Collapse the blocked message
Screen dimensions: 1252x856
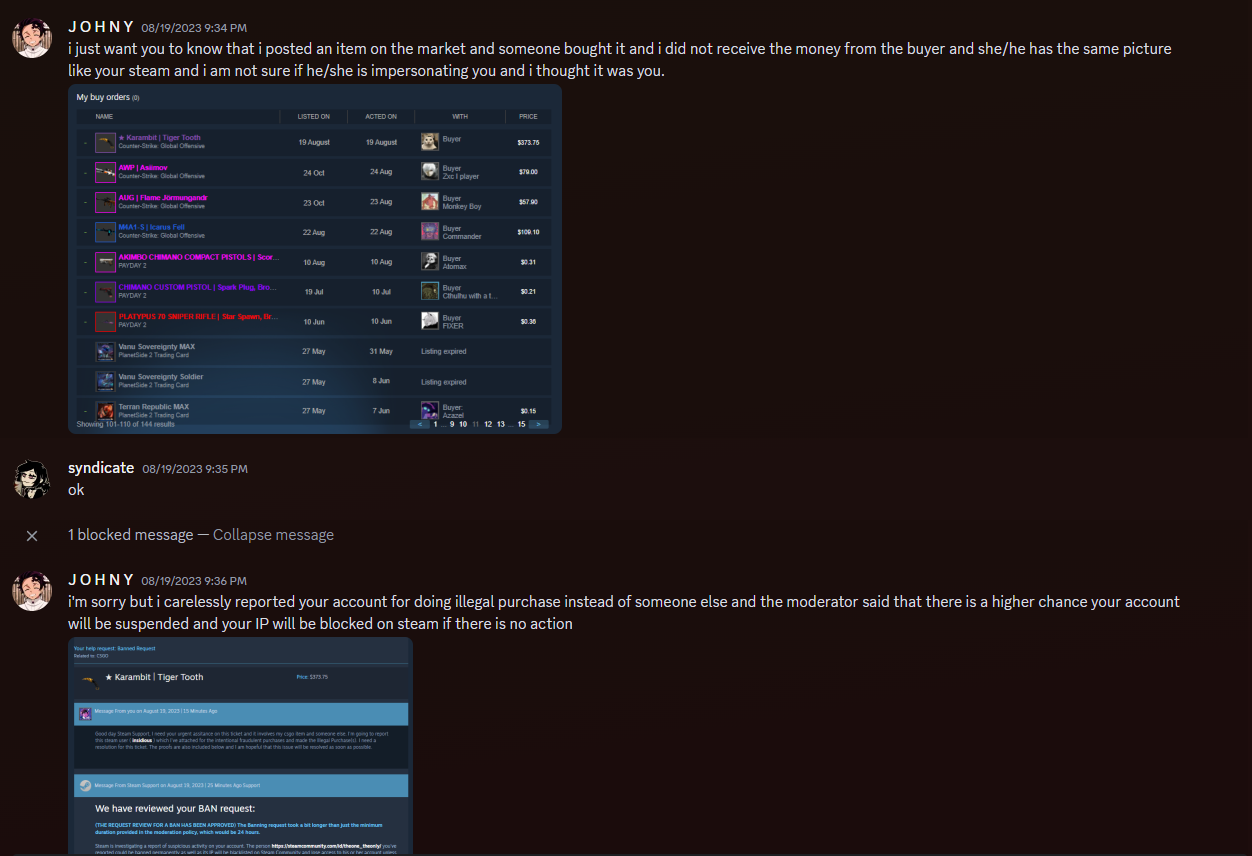pyautogui.click(x=273, y=535)
